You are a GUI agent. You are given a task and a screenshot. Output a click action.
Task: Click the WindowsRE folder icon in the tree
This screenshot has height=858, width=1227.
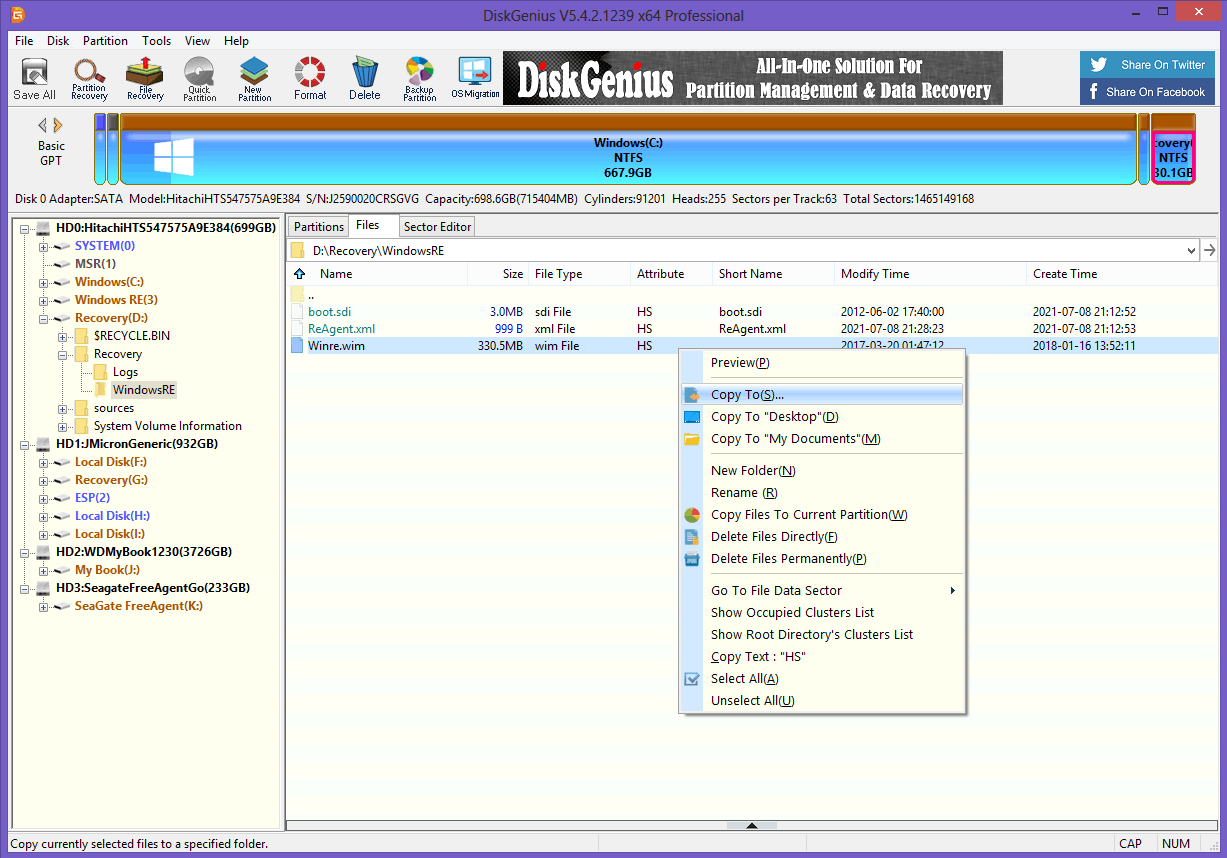[x=101, y=390]
